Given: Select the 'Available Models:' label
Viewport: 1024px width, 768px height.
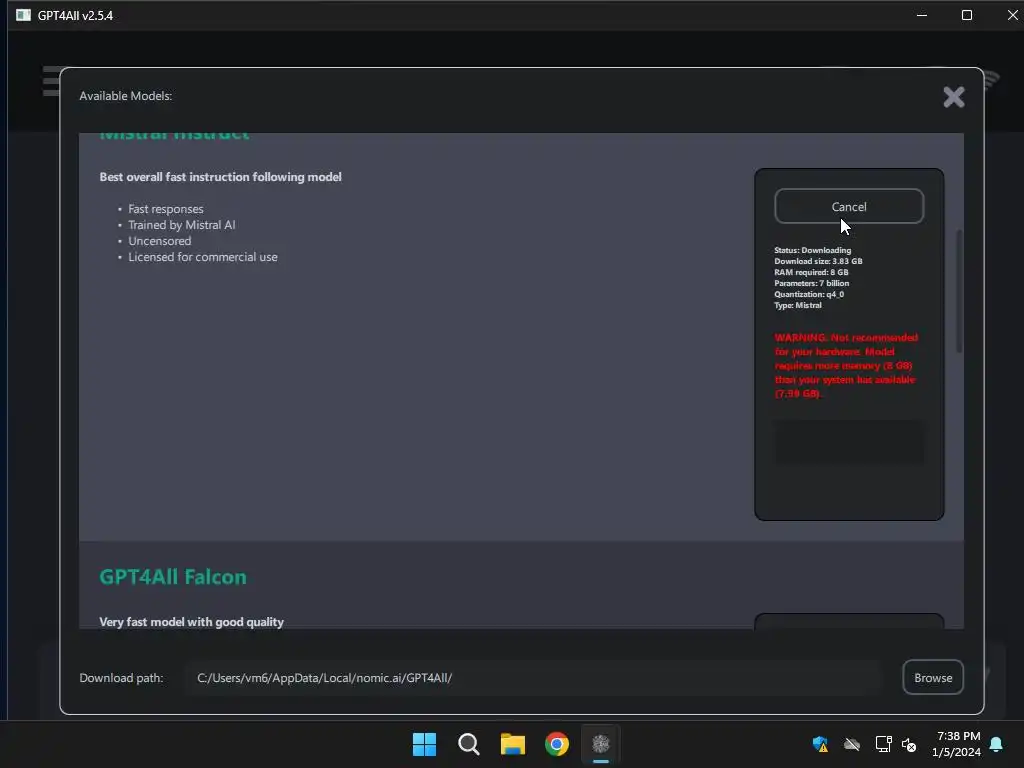Looking at the screenshot, I should pyautogui.click(x=125, y=96).
